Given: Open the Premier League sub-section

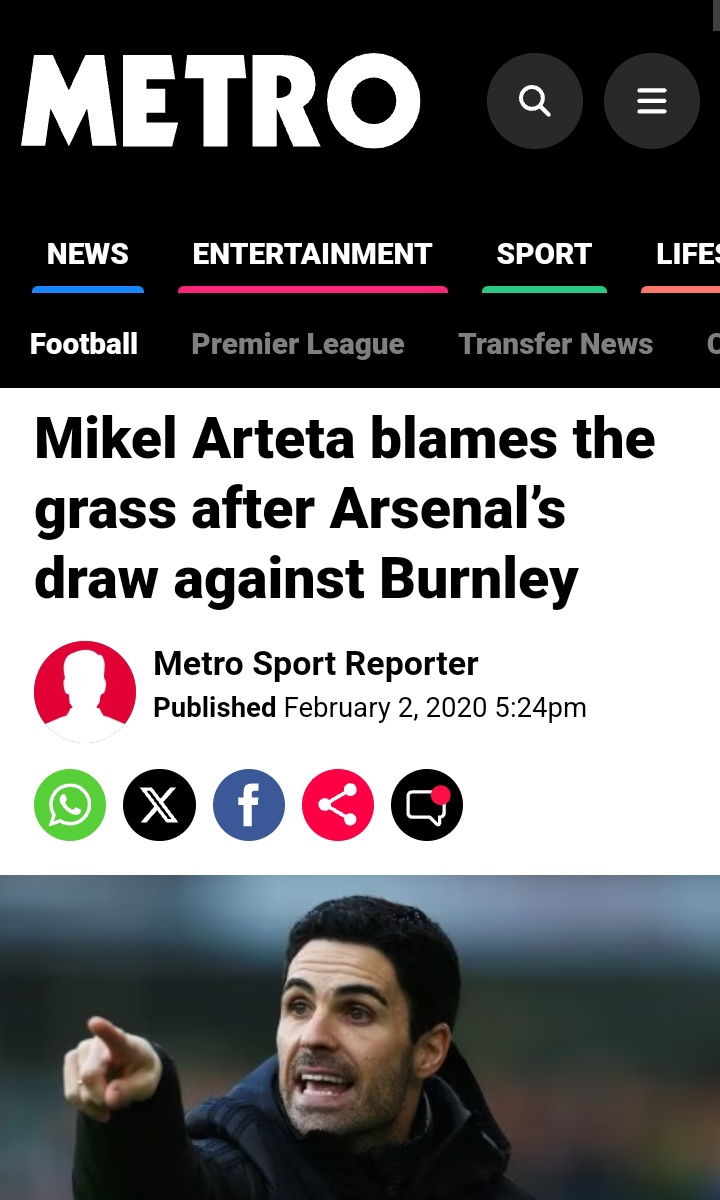Looking at the screenshot, I should [x=298, y=344].
